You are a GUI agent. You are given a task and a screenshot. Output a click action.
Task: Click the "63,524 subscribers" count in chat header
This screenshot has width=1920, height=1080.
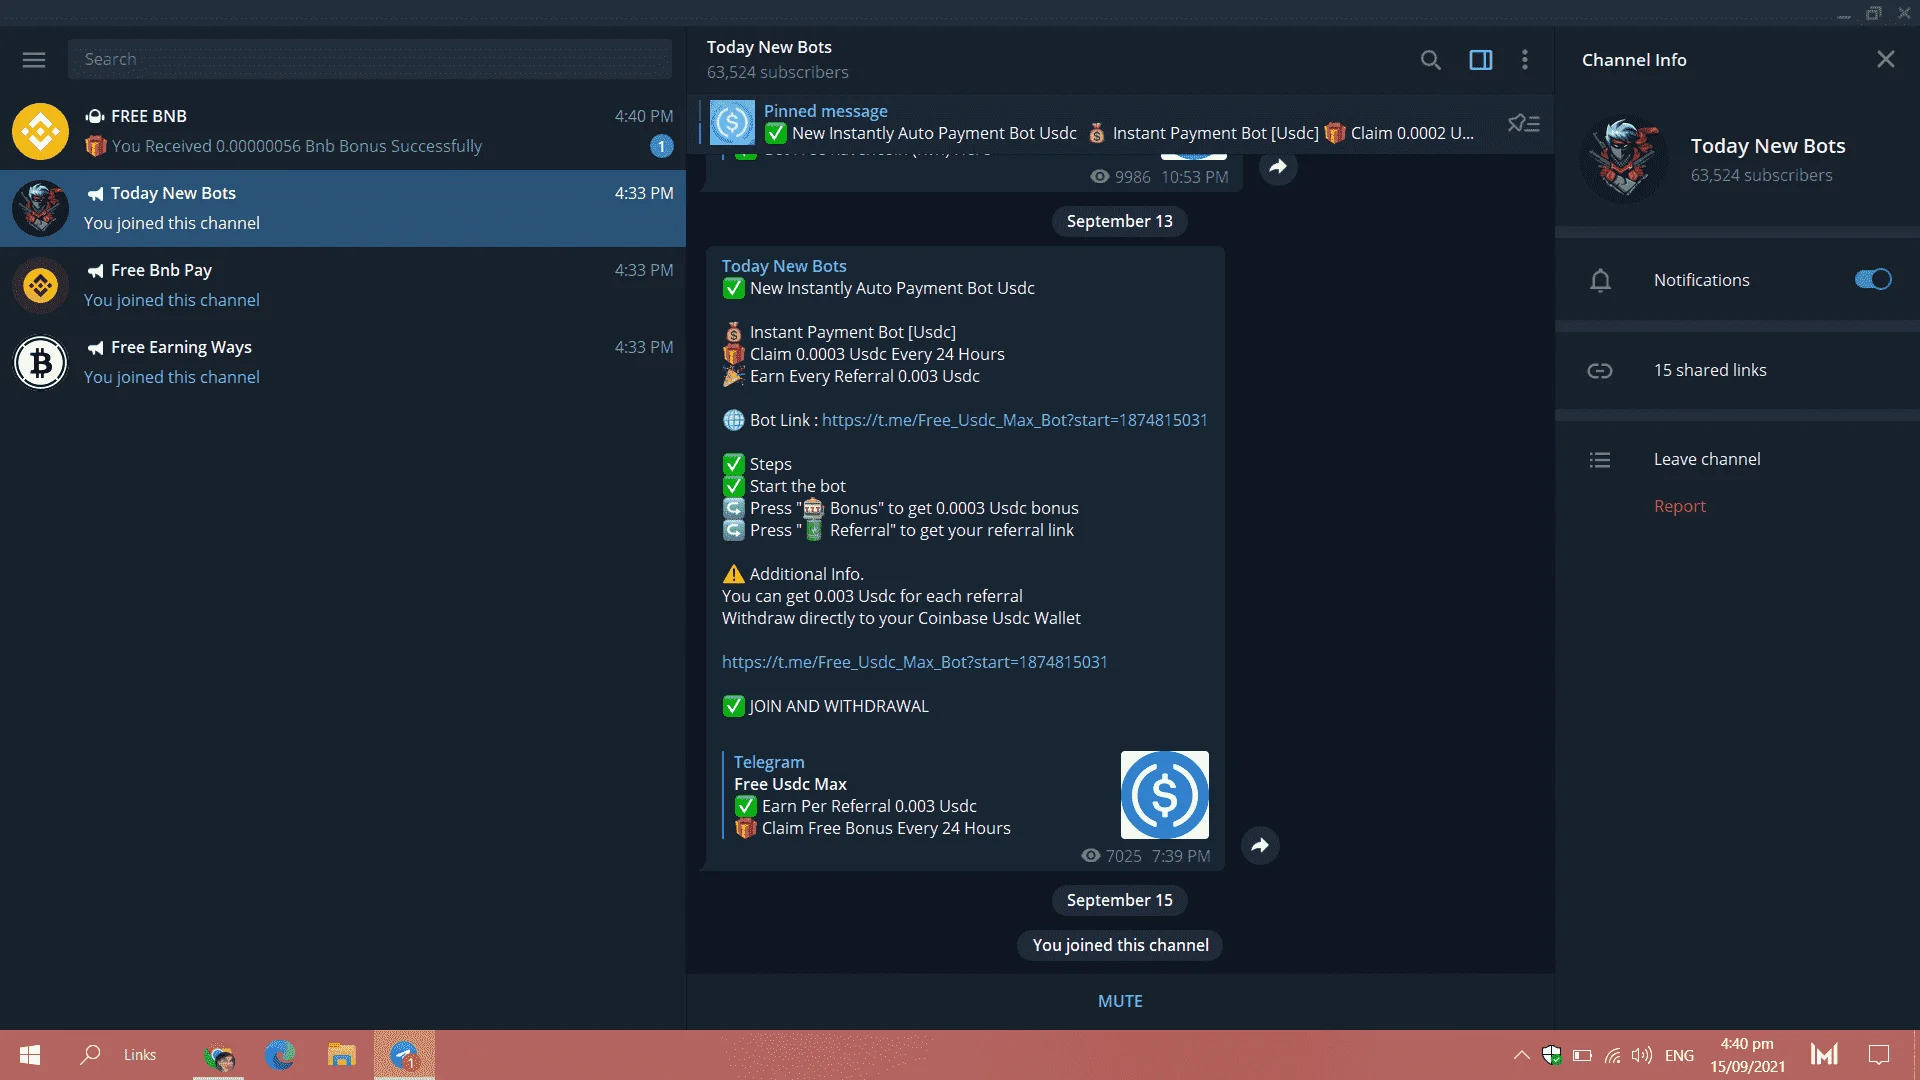pyautogui.click(x=777, y=72)
